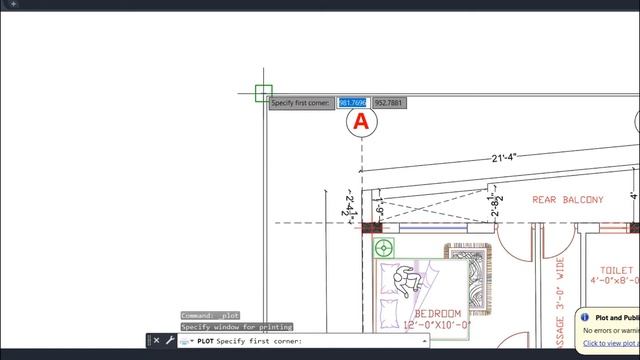This screenshot has width=640, height=360.
Task: Click the highlighted X coordinate field 981.7696
Action: (x=353, y=103)
